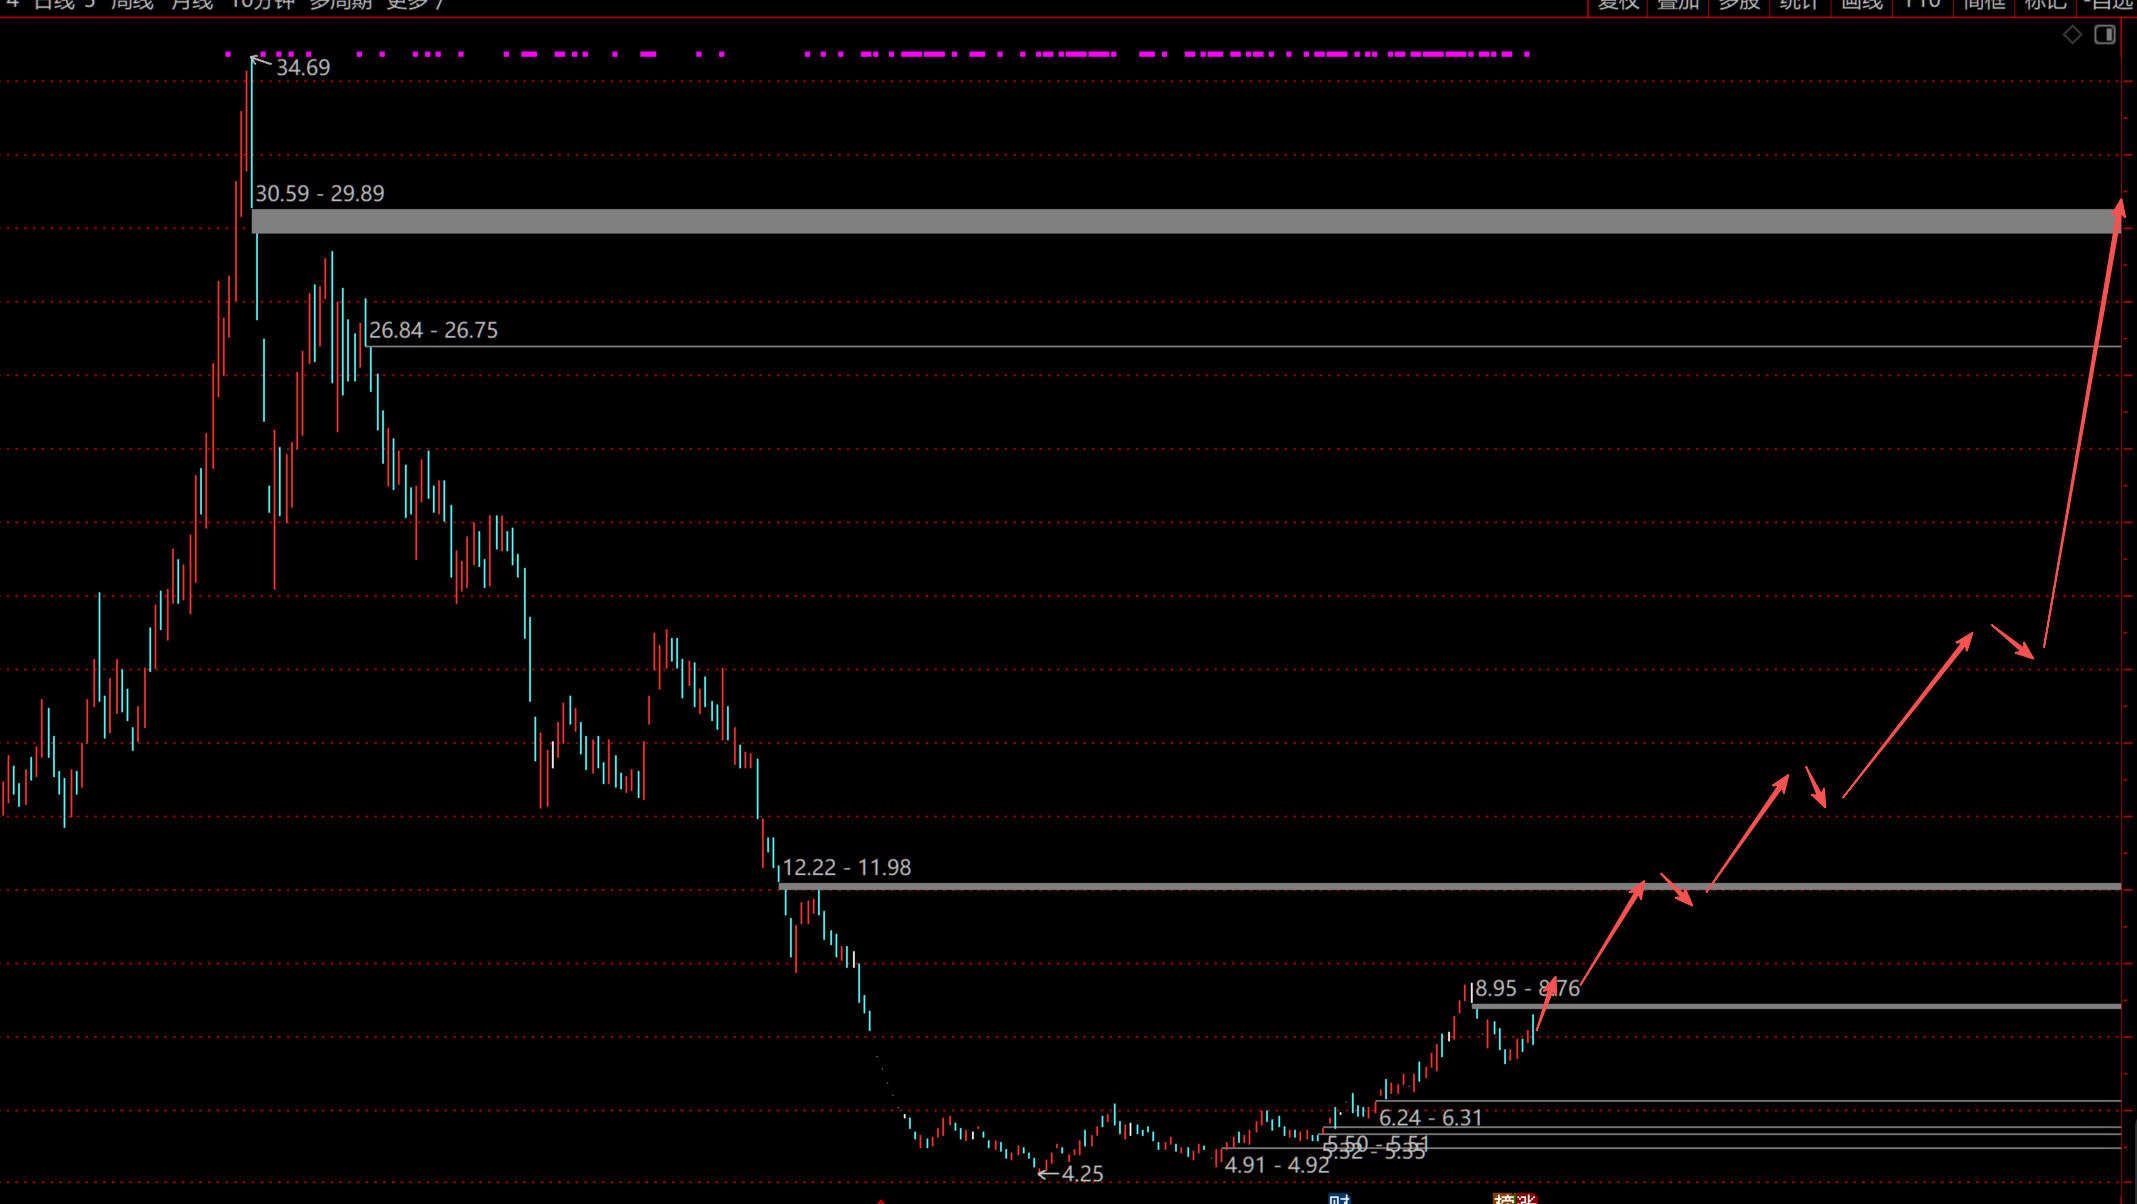Click the 34.69 peak price label
The image size is (2137, 1204).
pyautogui.click(x=302, y=68)
